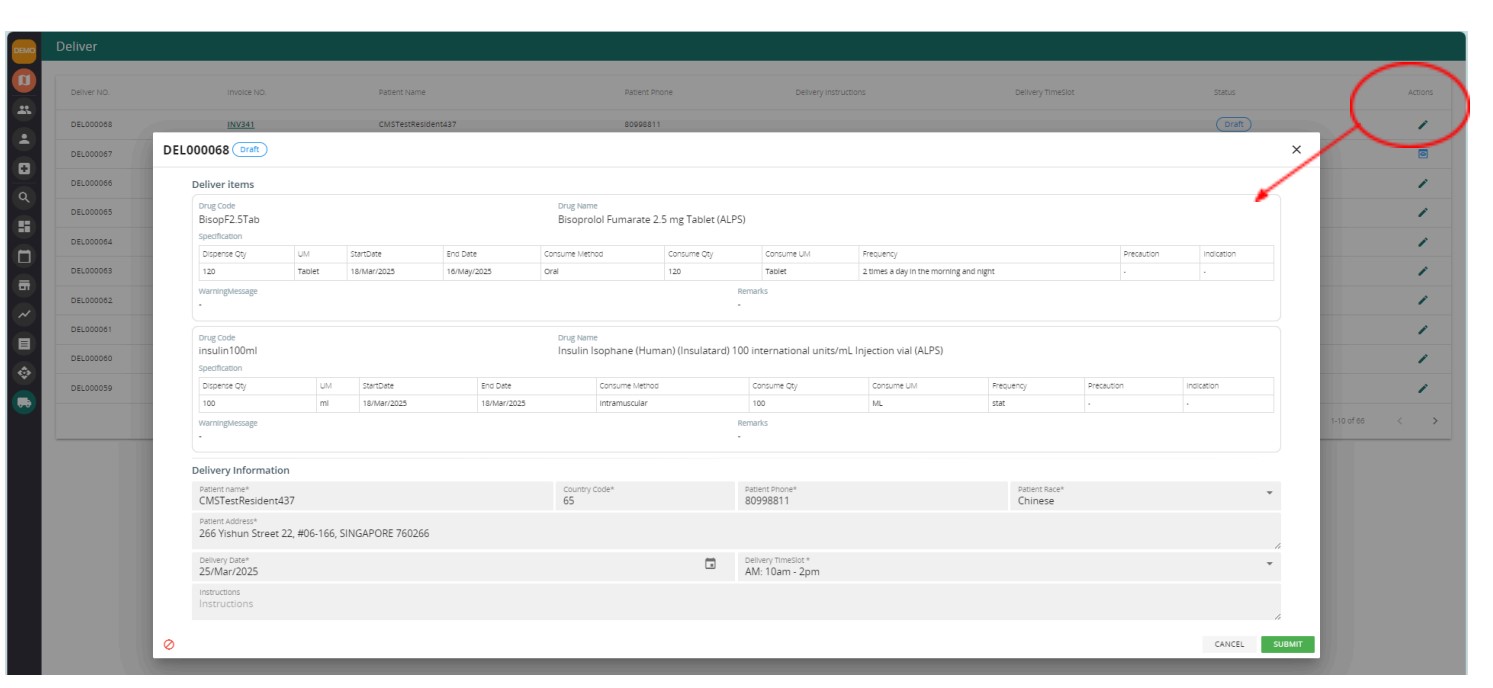Edit delivery DEL000060 with pencil icon
This screenshot has height=688, width=1493.
1423,359
